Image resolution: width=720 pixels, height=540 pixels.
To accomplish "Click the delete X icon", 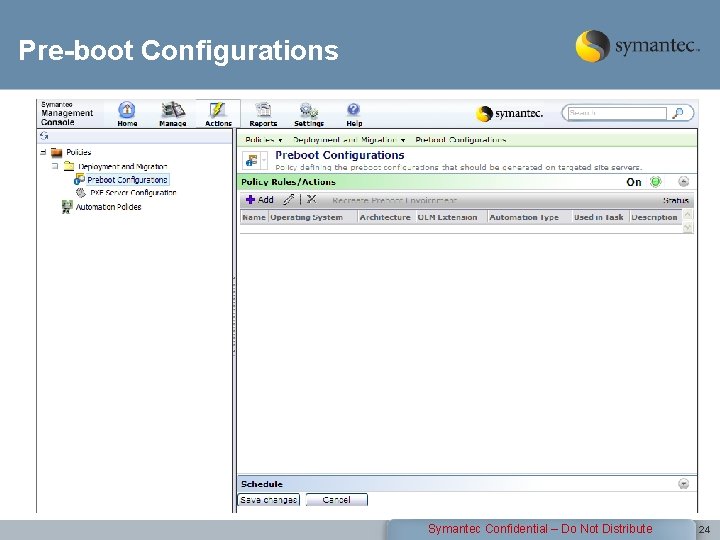I will (x=311, y=199).
